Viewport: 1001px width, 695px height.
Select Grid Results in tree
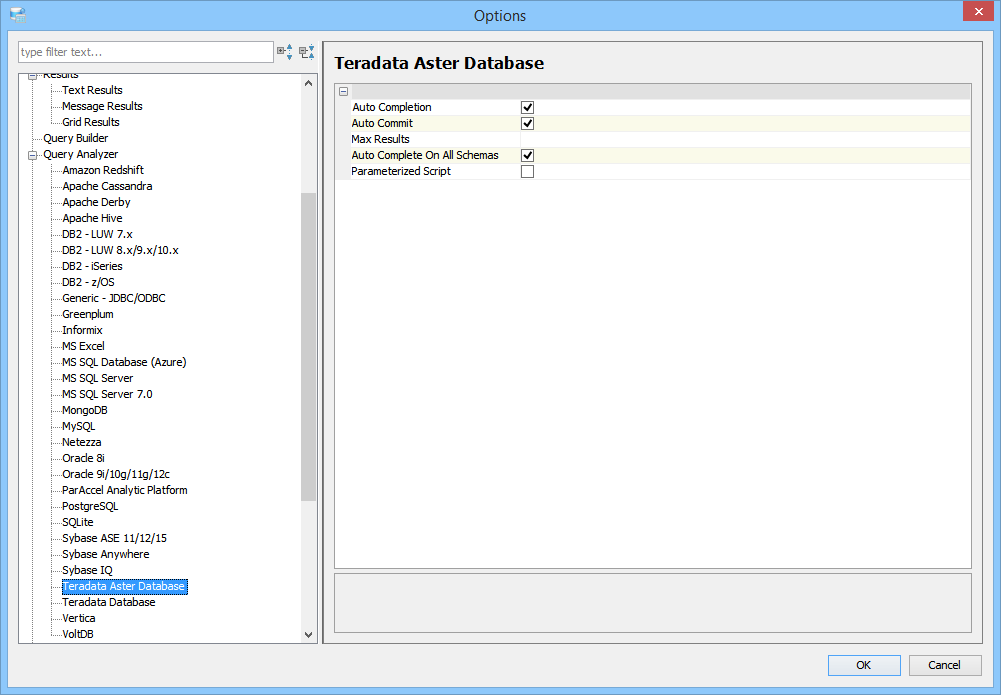91,122
